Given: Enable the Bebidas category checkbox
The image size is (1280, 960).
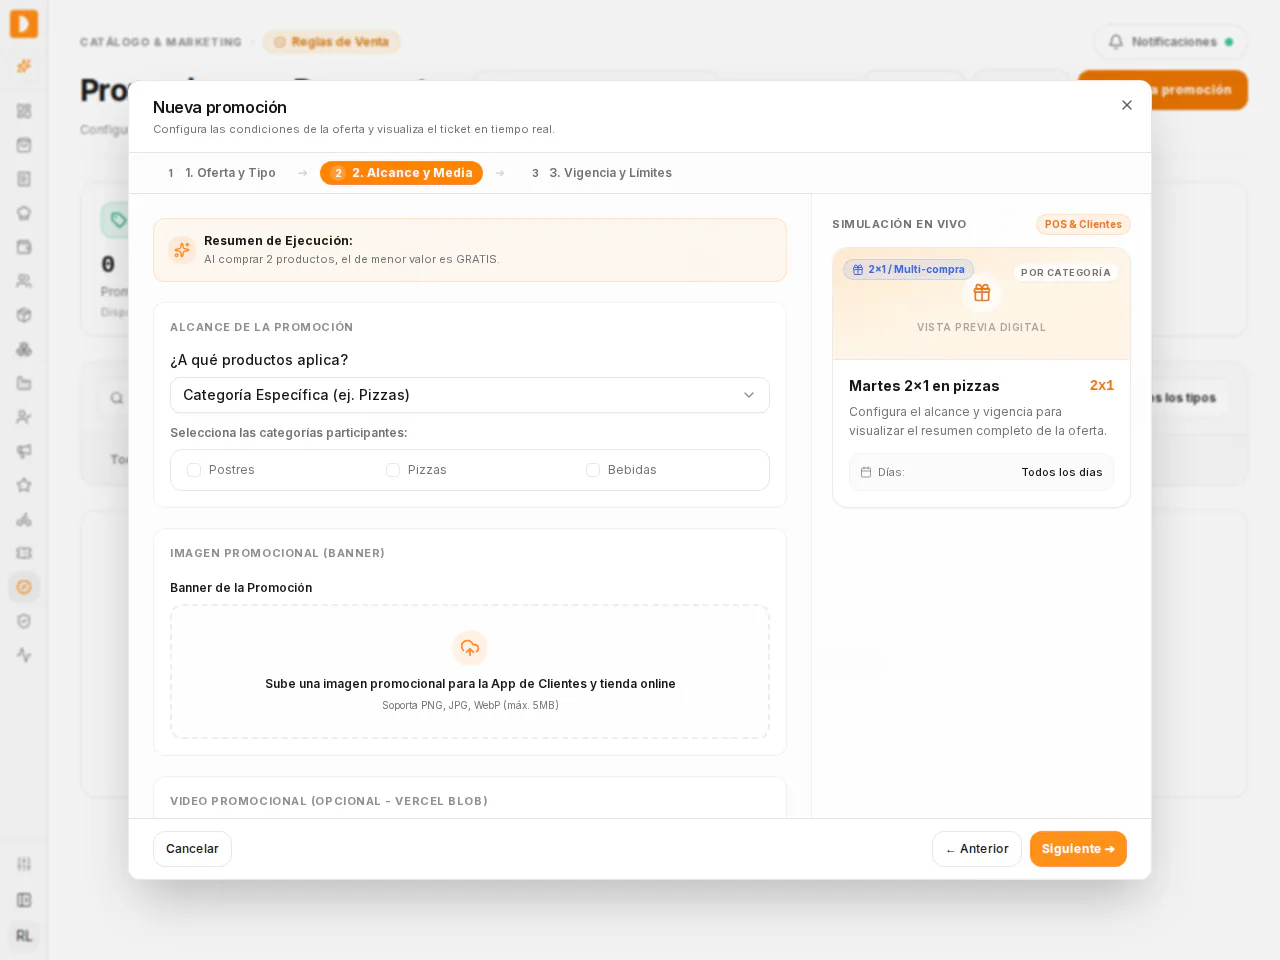Looking at the screenshot, I should coord(593,470).
